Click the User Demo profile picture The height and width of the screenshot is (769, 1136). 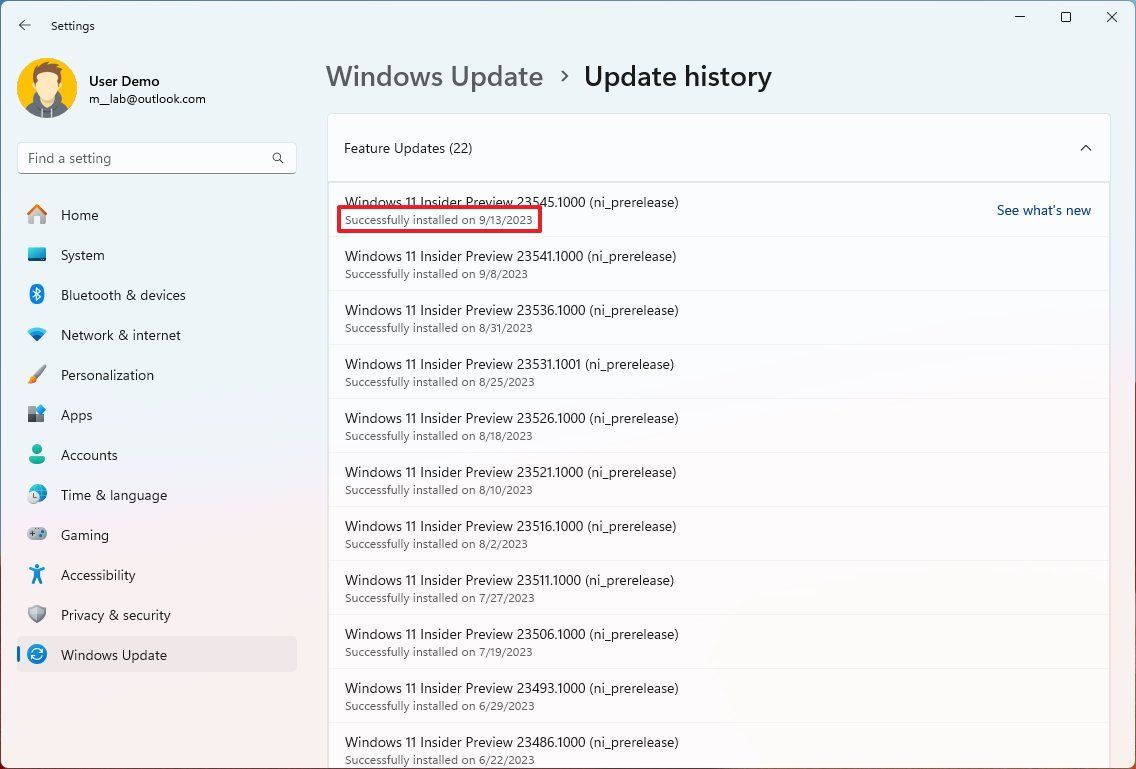tap(46, 88)
